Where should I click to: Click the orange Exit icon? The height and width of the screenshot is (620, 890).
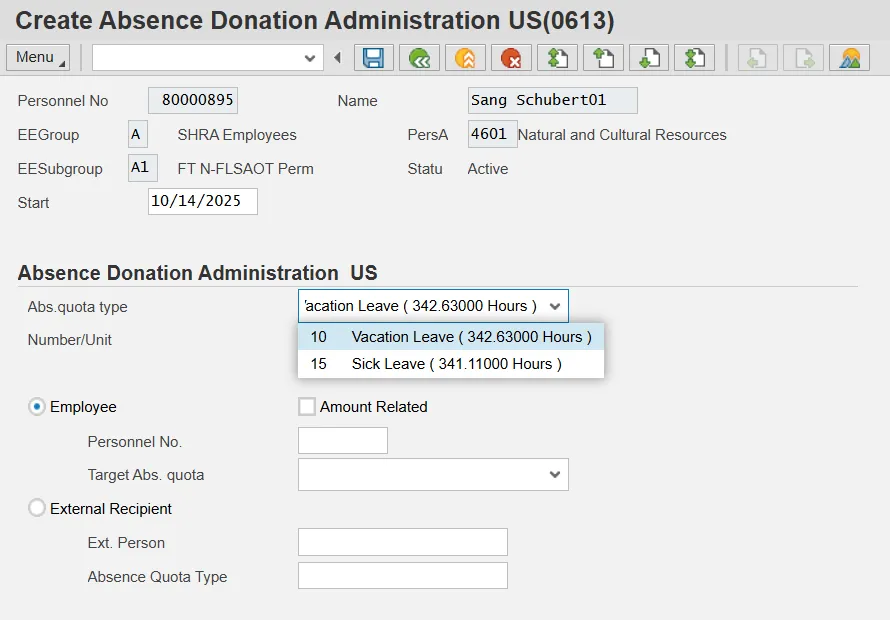point(465,58)
